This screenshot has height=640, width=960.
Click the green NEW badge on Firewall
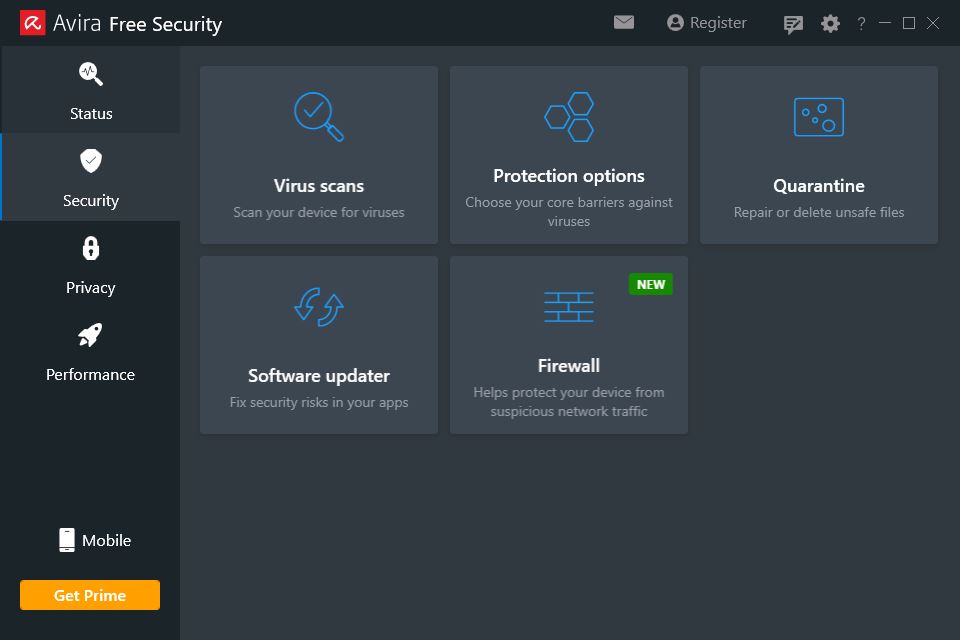click(650, 284)
